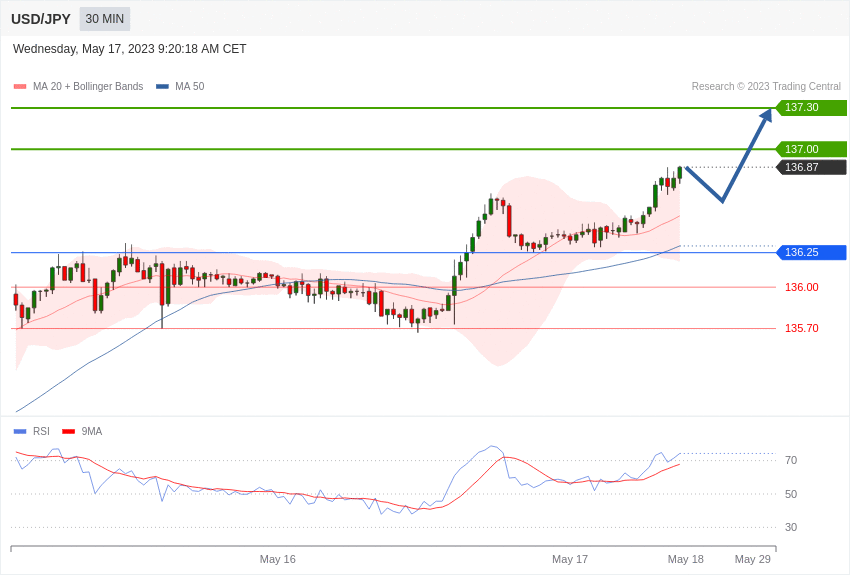Click the RSI legend label

pos(41,431)
